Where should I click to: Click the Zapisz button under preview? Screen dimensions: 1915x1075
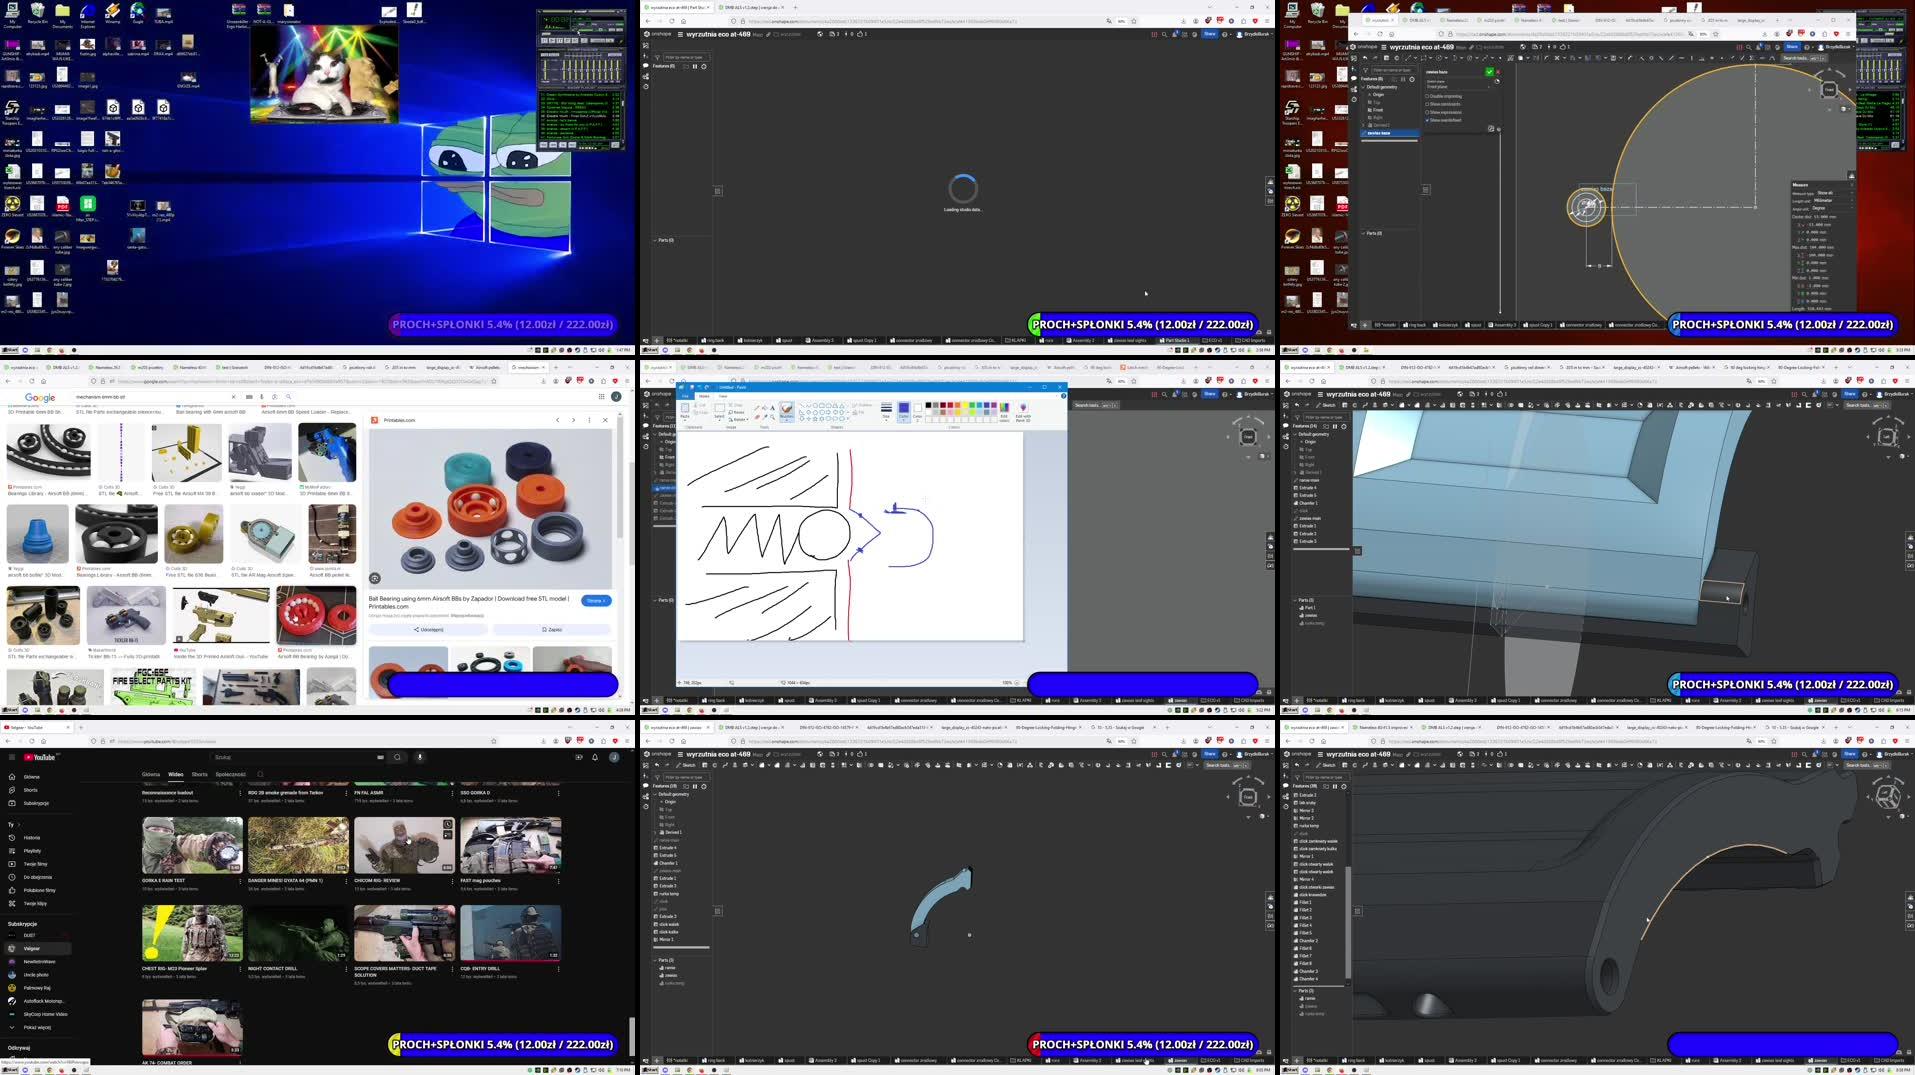[552, 630]
